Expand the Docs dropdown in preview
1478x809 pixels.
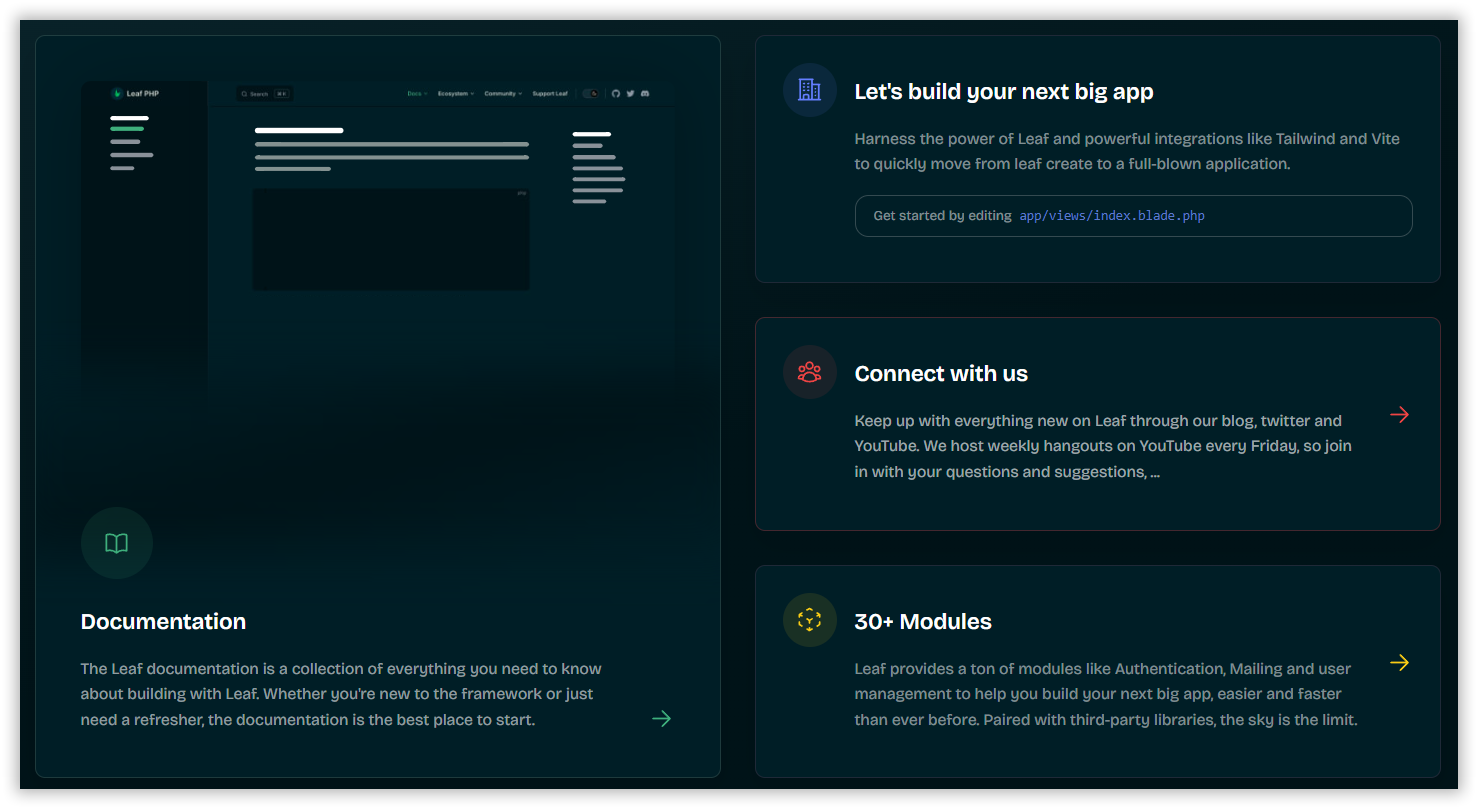click(416, 94)
